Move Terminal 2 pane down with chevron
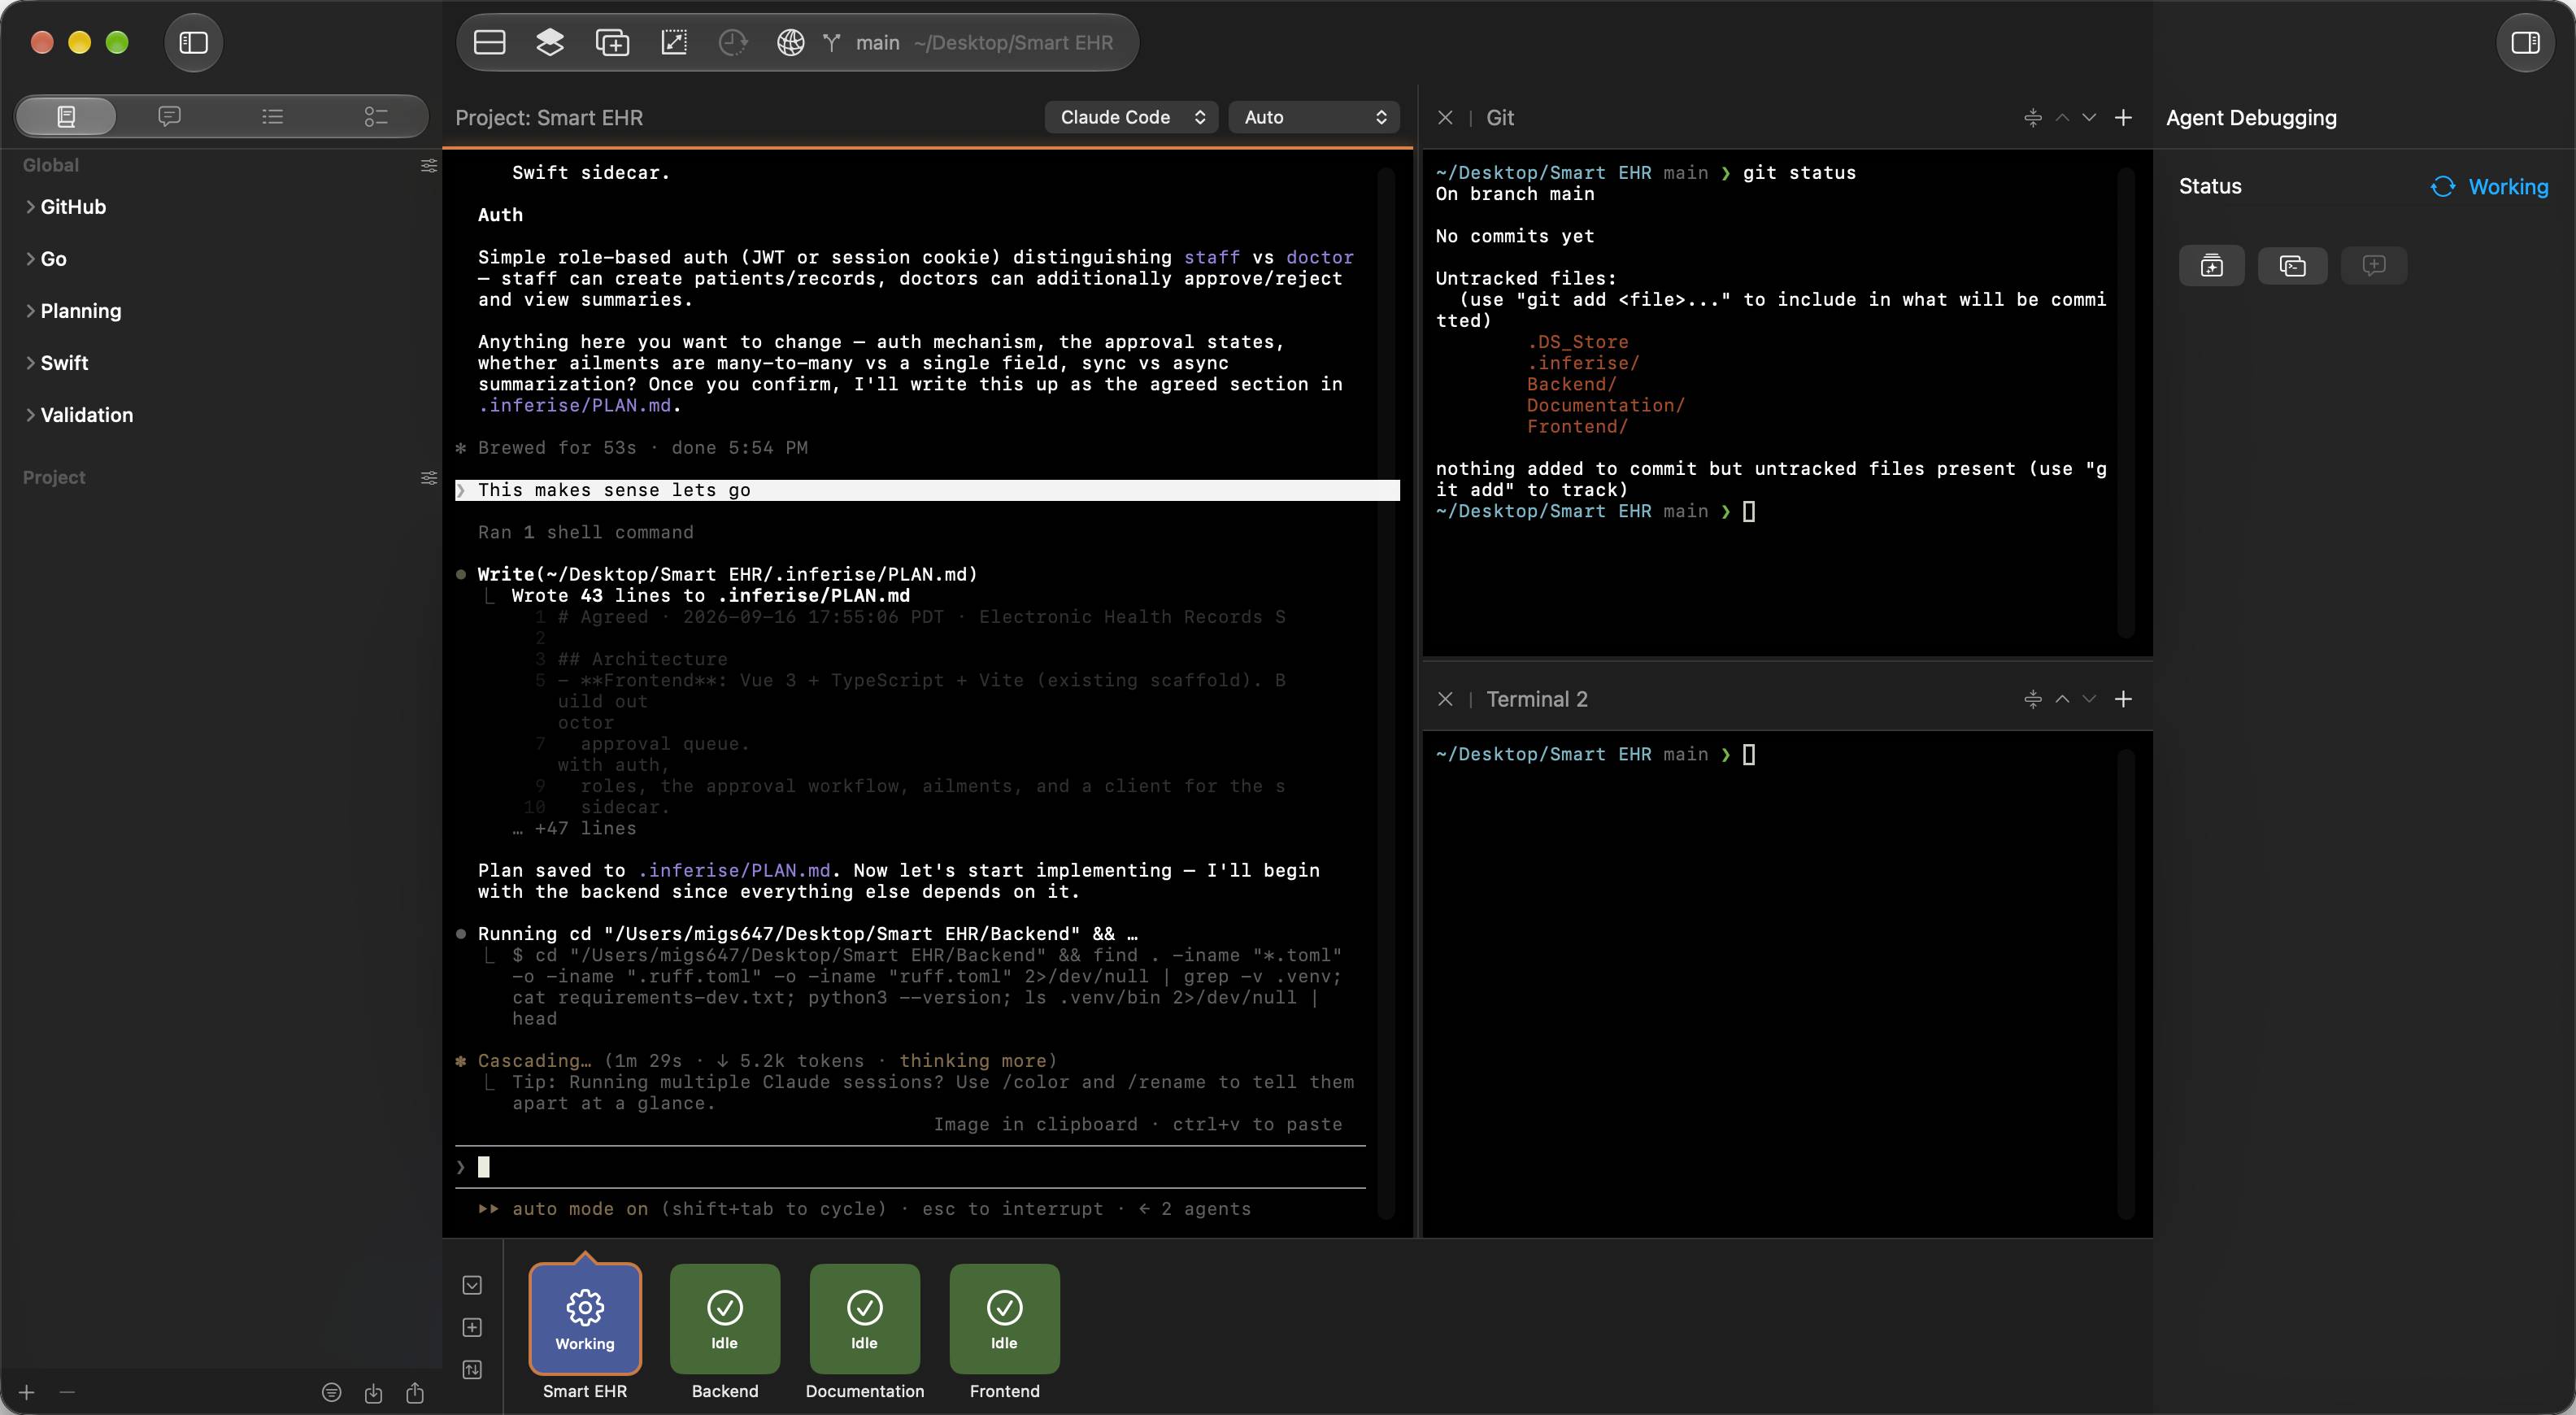The image size is (2576, 1415). 2089,699
